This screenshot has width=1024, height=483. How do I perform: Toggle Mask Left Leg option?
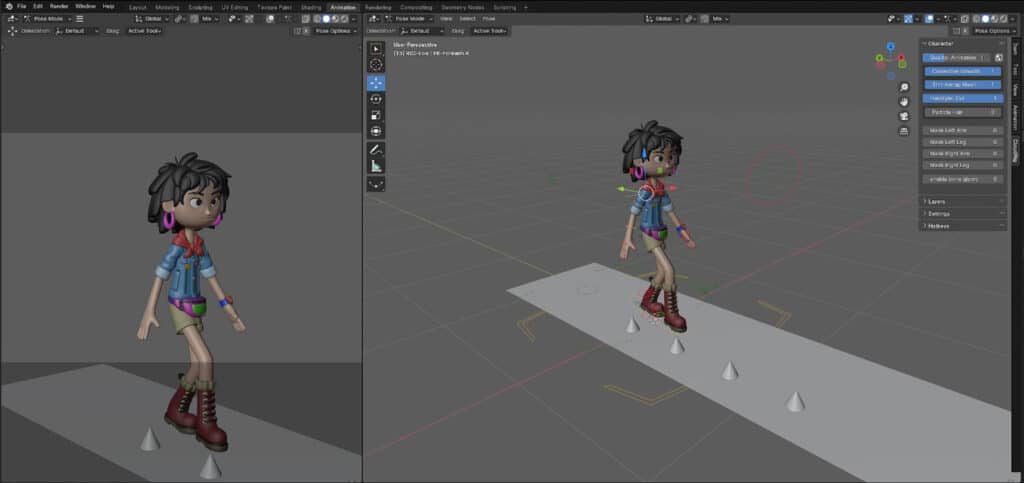963,142
